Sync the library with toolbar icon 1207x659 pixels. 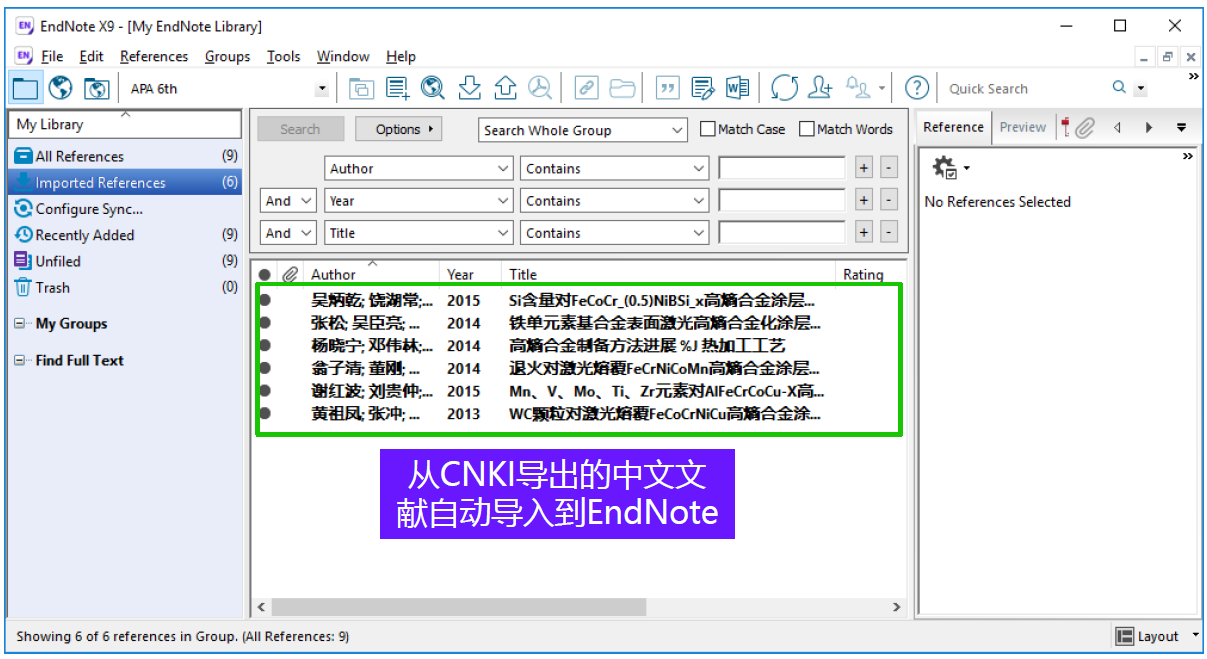click(785, 88)
